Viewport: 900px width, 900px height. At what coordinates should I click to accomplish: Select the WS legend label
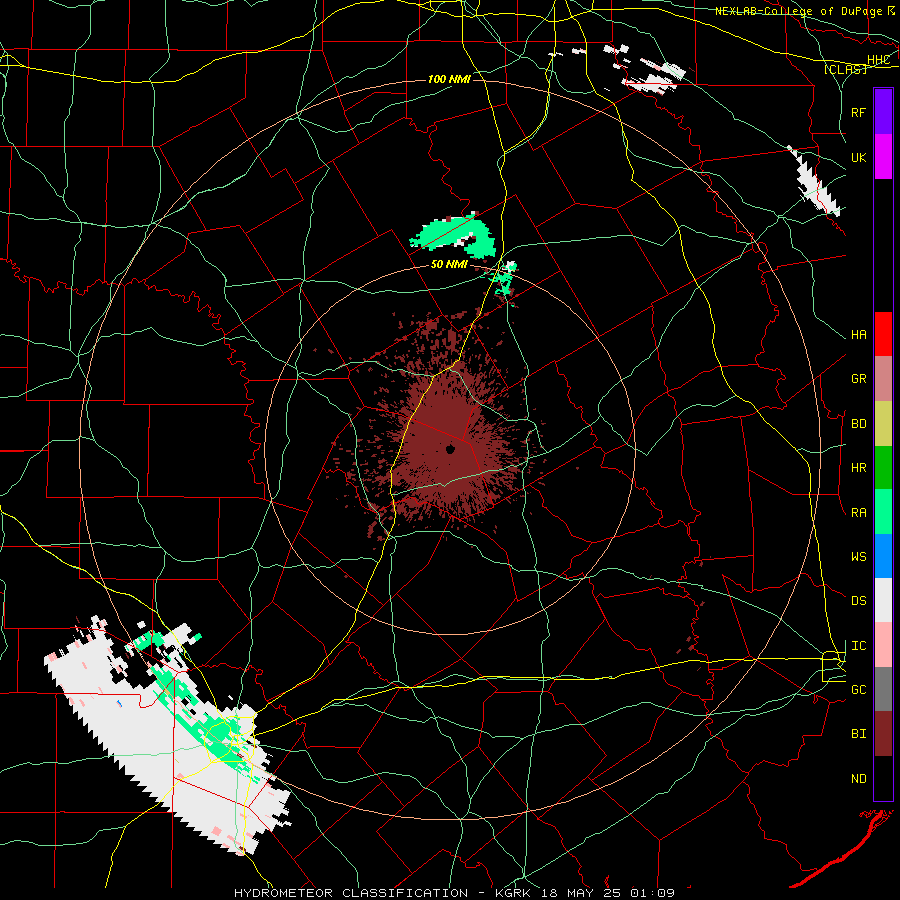click(x=859, y=557)
